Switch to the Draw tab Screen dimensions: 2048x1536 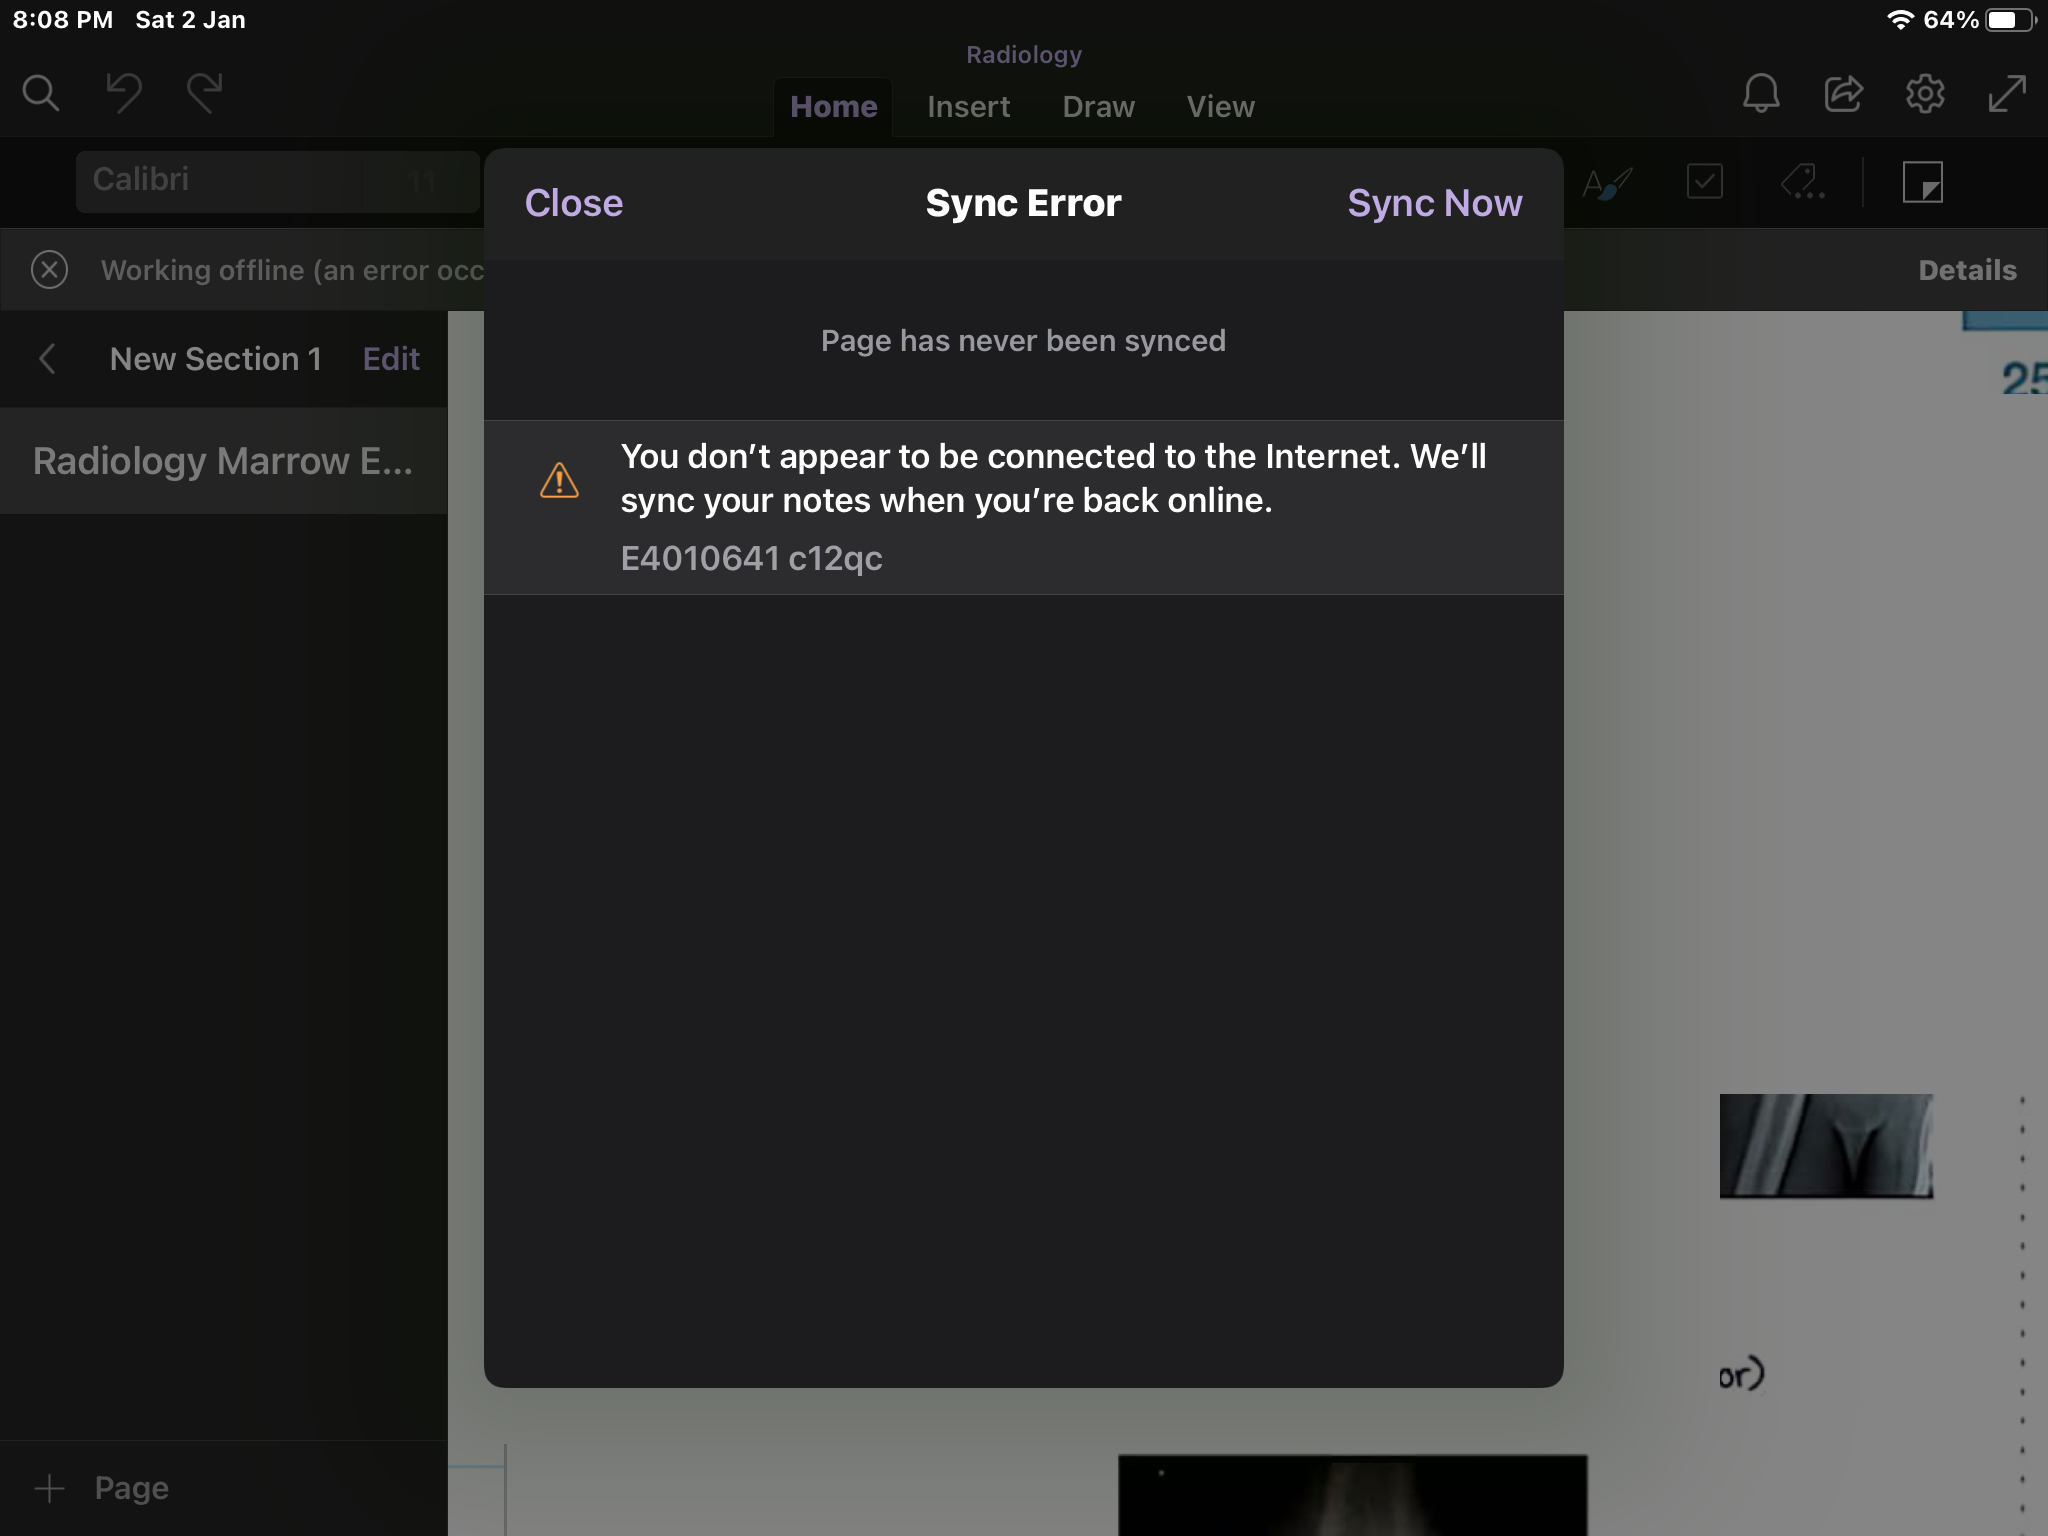coord(1098,107)
